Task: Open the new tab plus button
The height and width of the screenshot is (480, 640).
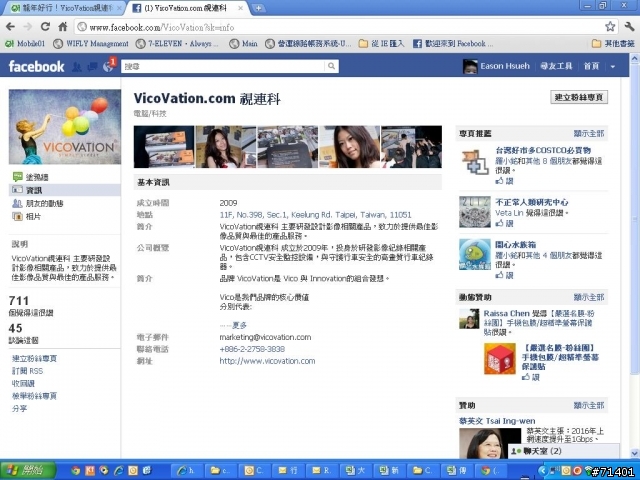Action: (258, 8)
